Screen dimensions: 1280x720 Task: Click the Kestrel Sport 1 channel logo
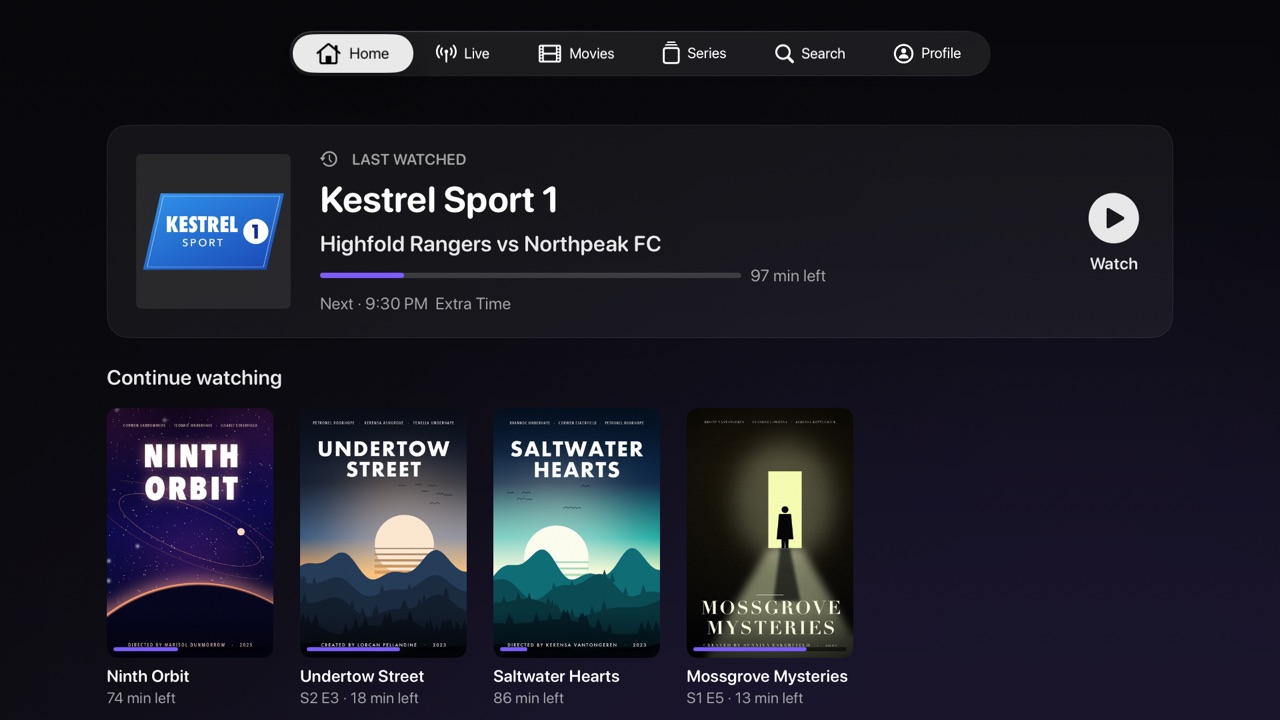pyautogui.click(x=213, y=231)
